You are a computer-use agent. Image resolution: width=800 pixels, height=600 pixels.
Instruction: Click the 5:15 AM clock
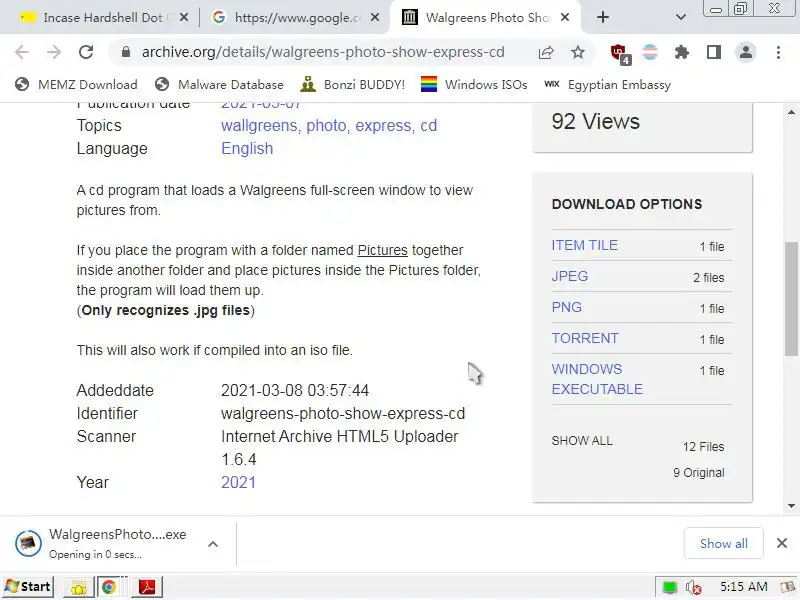point(743,587)
